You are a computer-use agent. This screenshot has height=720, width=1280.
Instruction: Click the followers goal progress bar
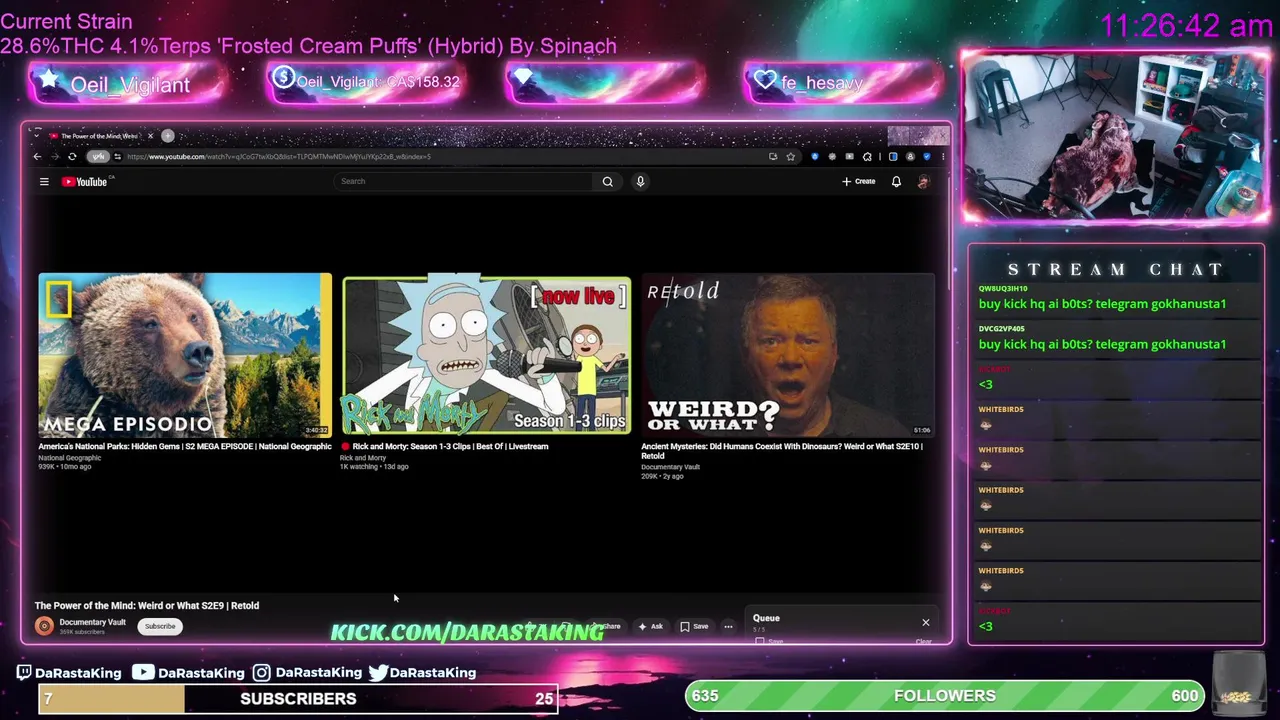click(945, 696)
